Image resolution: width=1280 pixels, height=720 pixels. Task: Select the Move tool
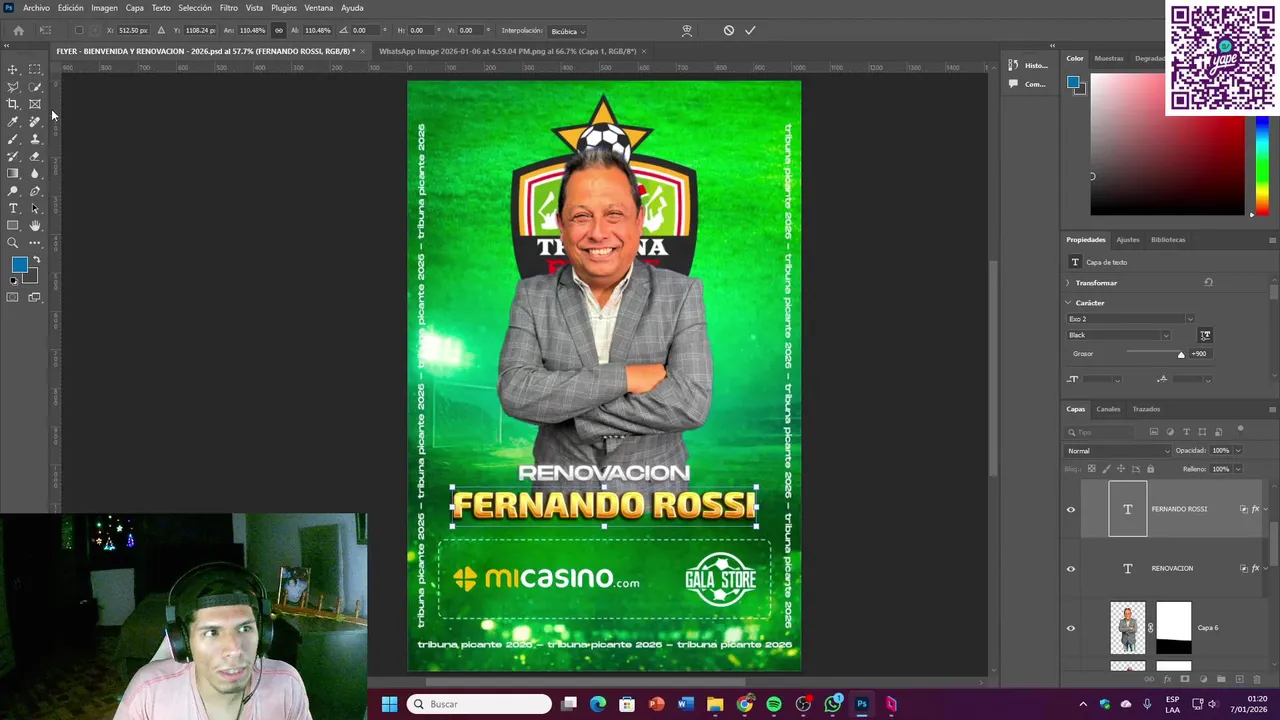13,69
